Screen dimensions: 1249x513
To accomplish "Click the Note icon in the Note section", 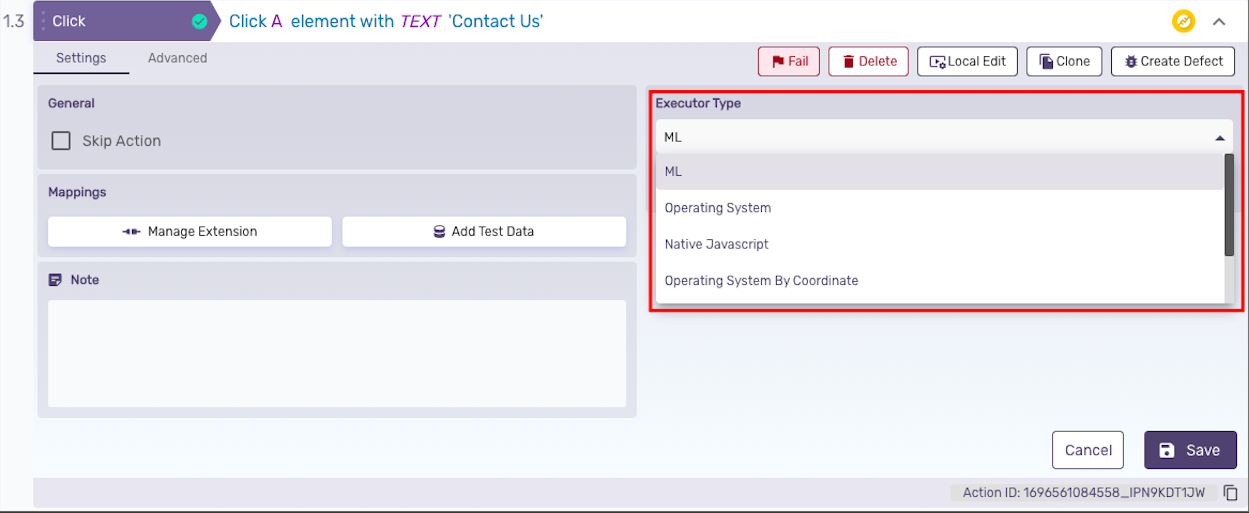I will [x=56, y=280].
